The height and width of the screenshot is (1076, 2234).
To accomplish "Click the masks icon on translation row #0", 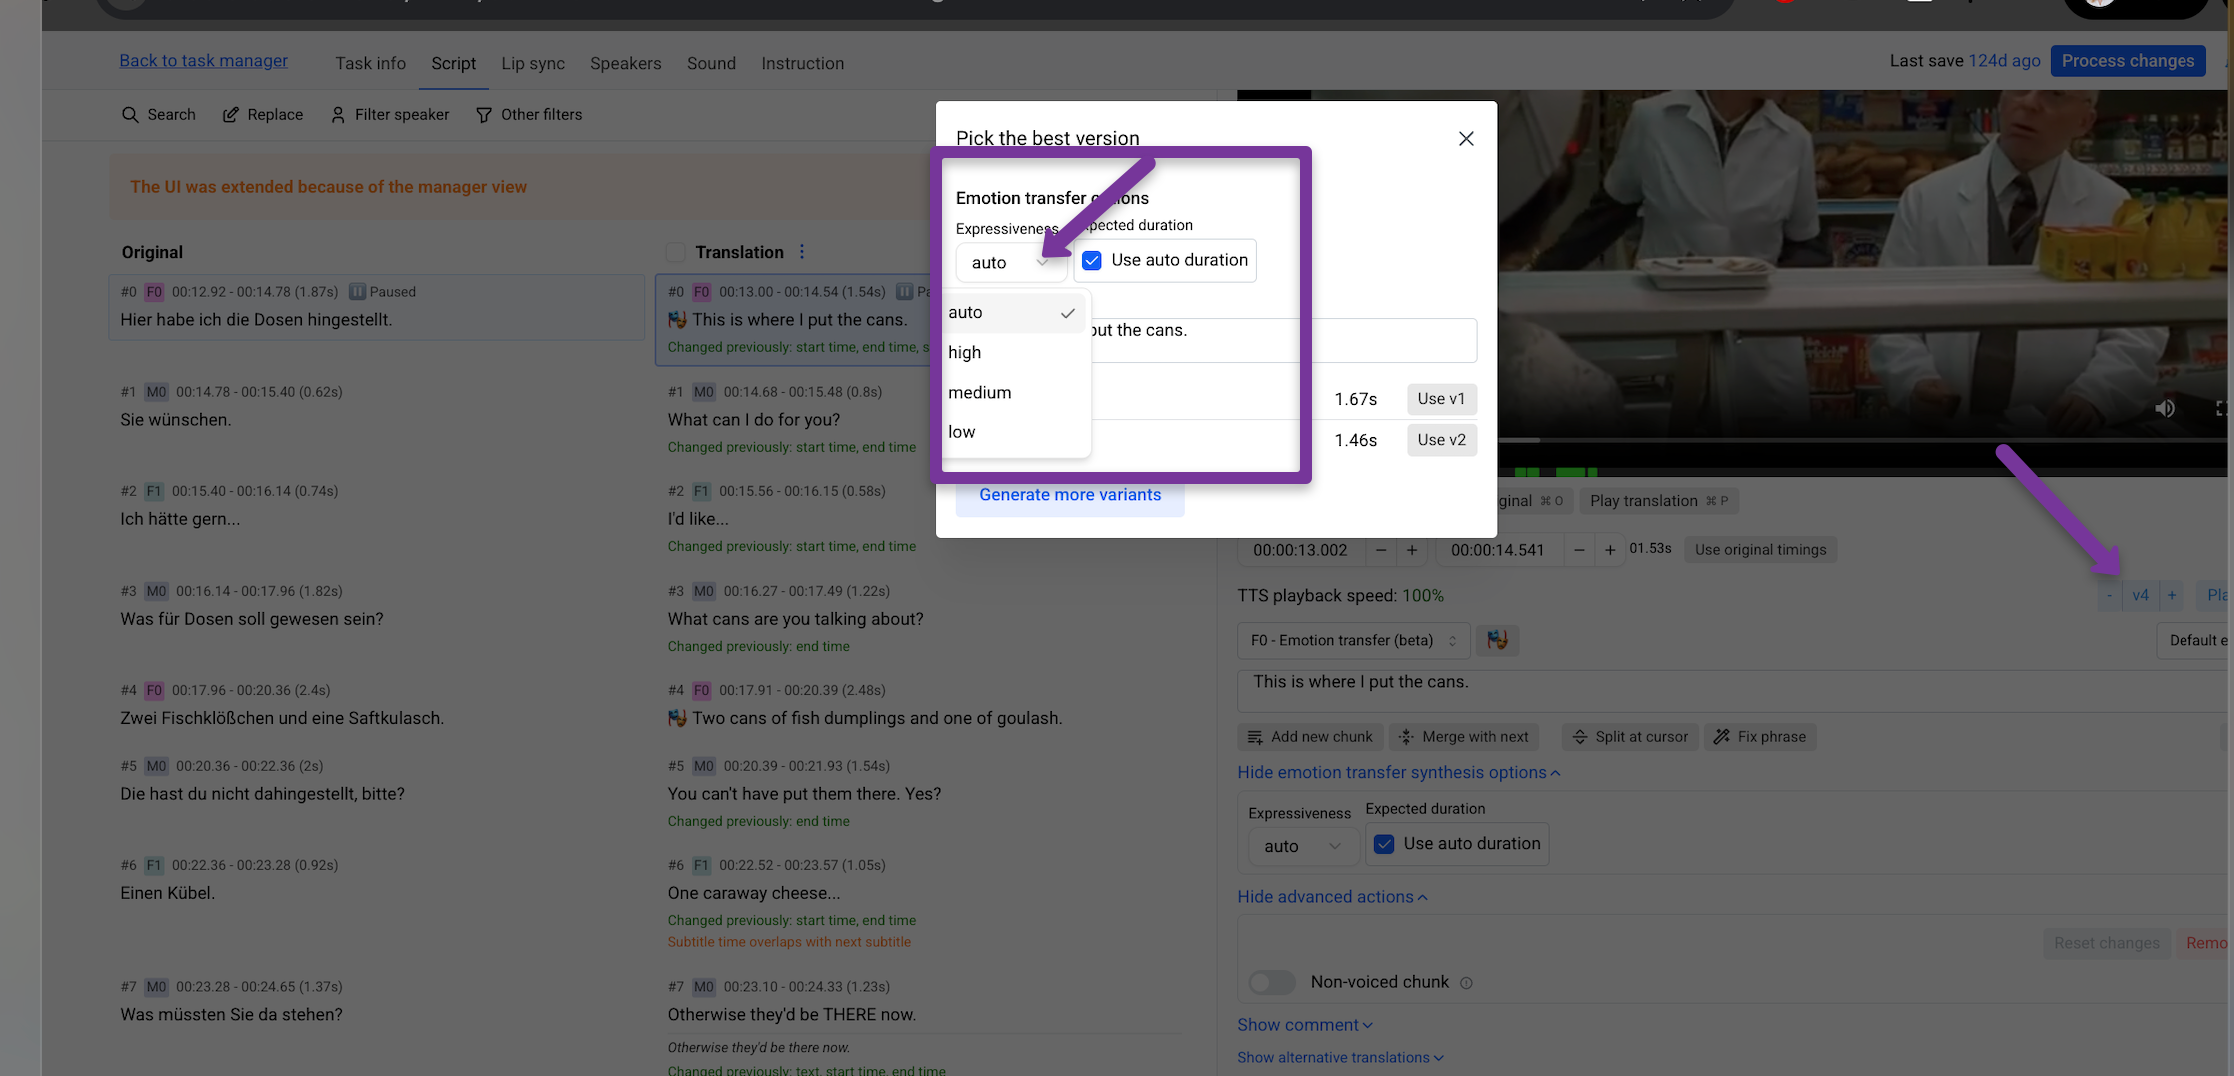I will pyautogui.click(x=677, y=320).
